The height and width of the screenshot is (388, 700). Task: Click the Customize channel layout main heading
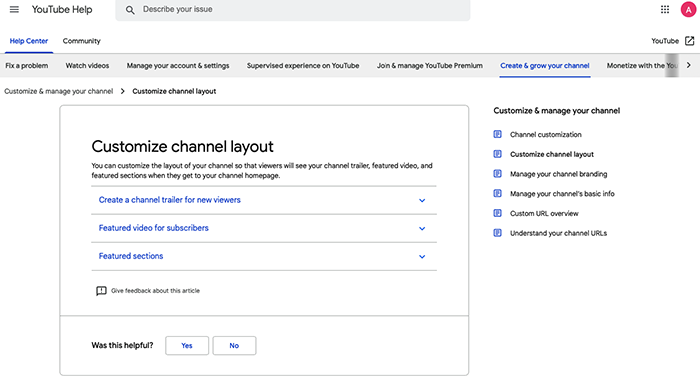click(183, 146)
